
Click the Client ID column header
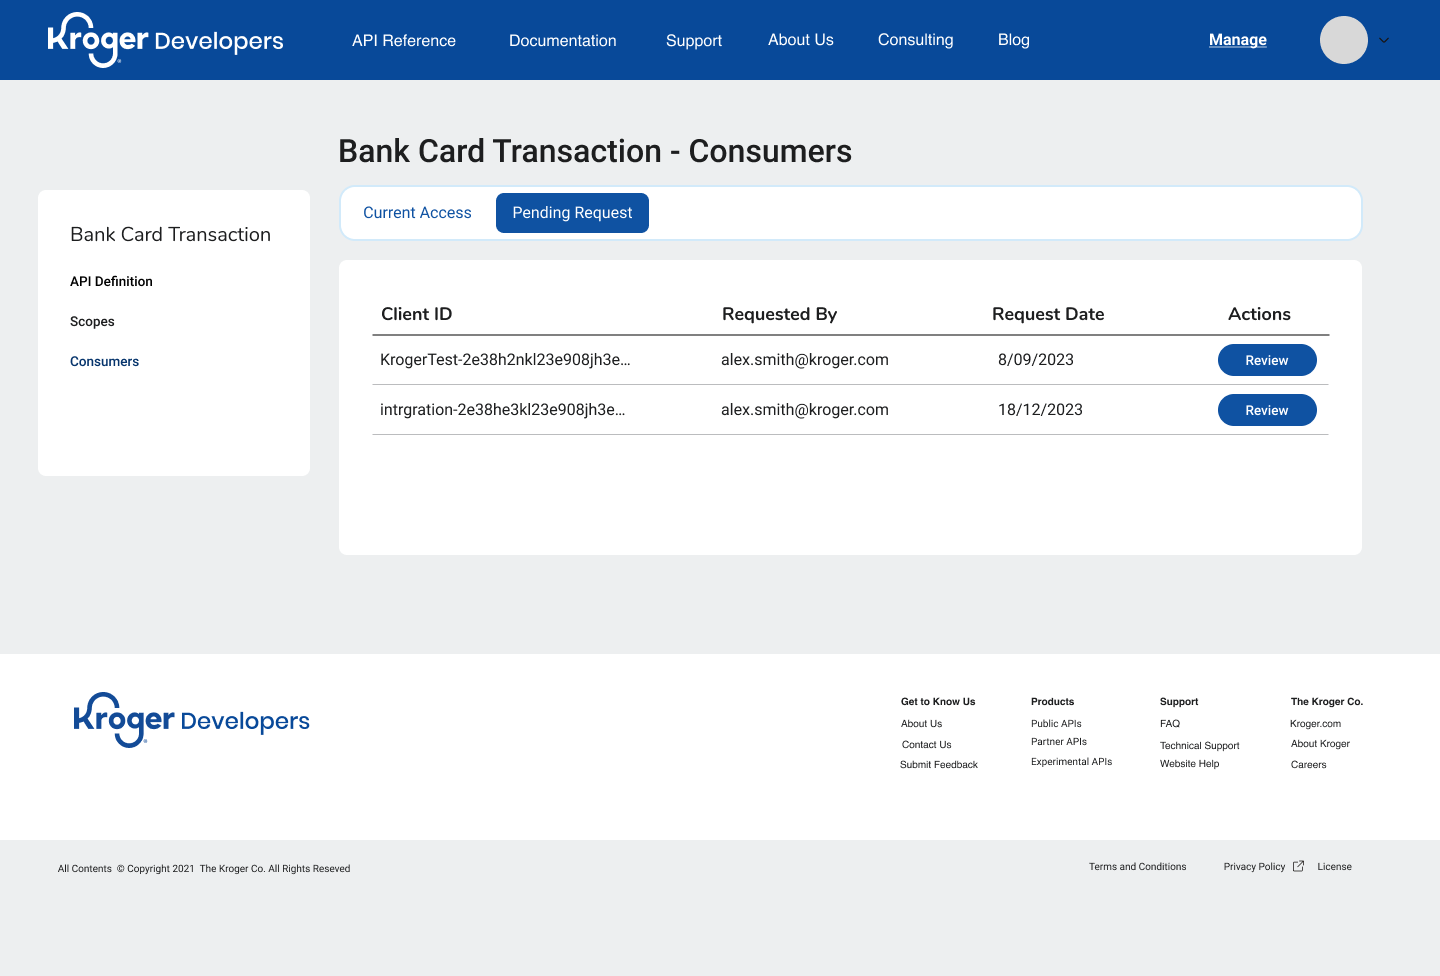(x=417, y=314)
